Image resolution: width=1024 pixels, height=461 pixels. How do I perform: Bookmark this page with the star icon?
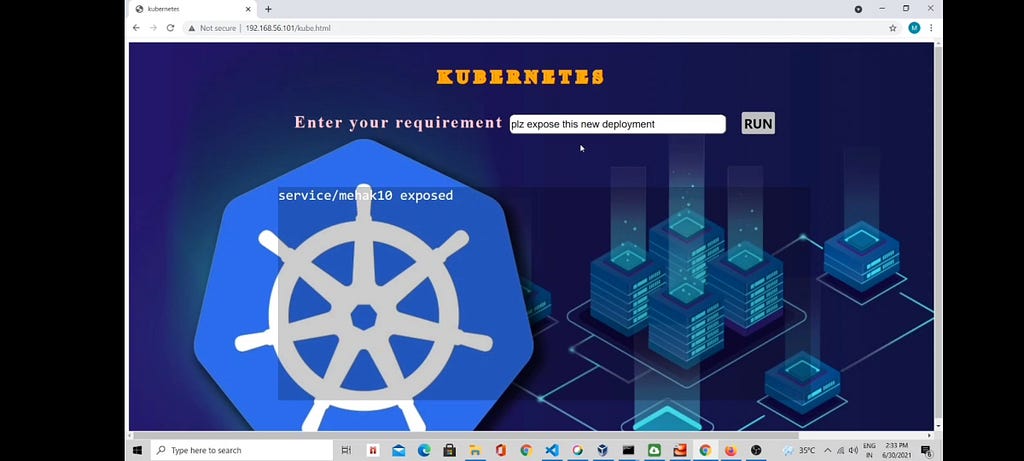[893, 28]
